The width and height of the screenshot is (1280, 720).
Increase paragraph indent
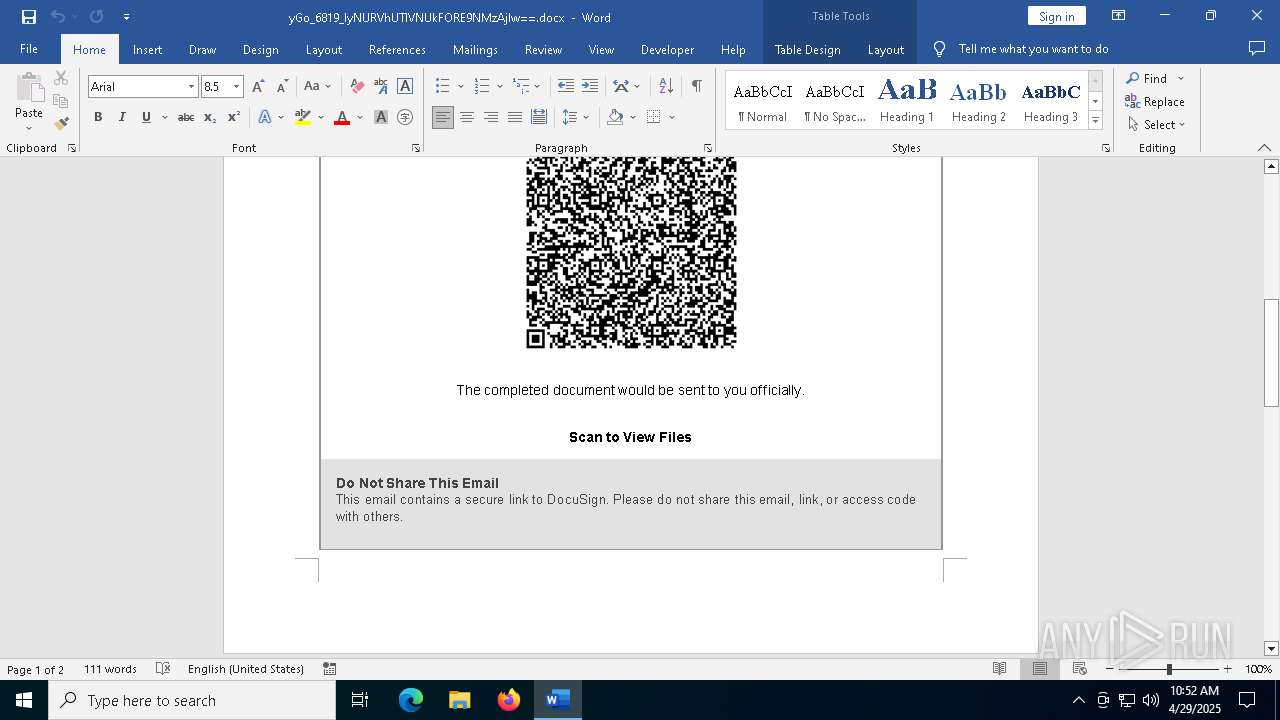click(x=590, y=87)
